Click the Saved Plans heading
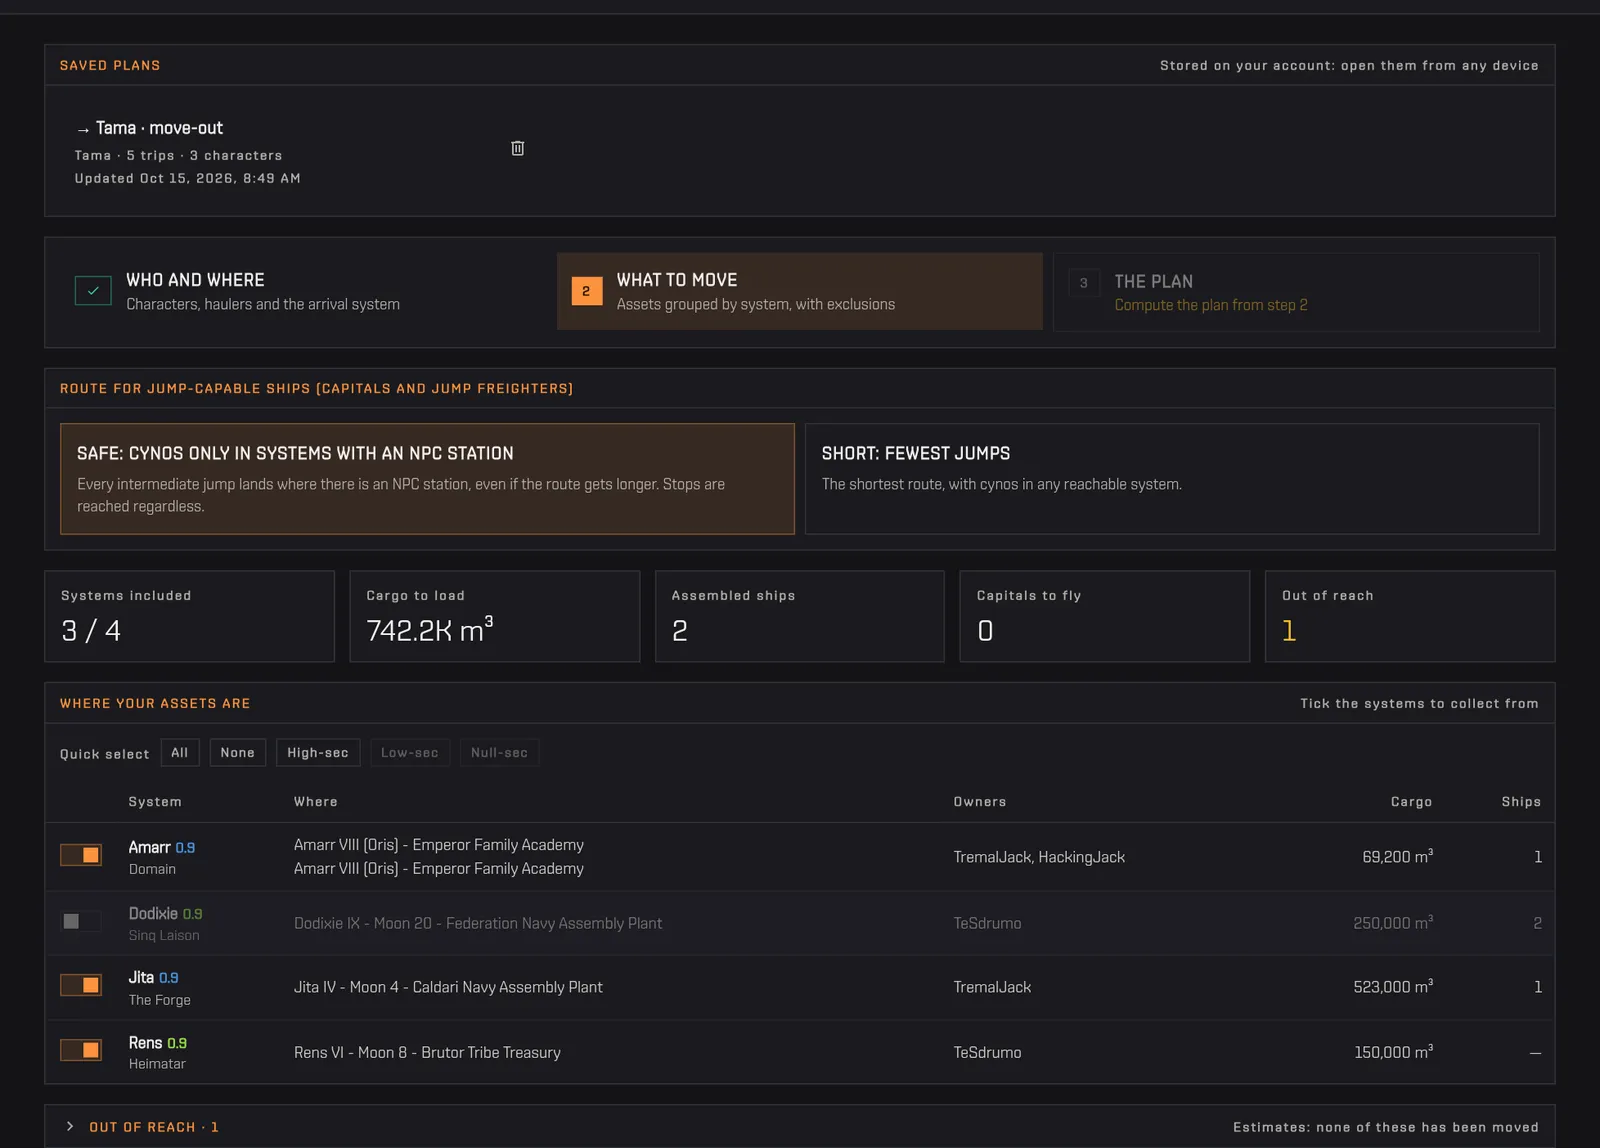 pos(110,65)
